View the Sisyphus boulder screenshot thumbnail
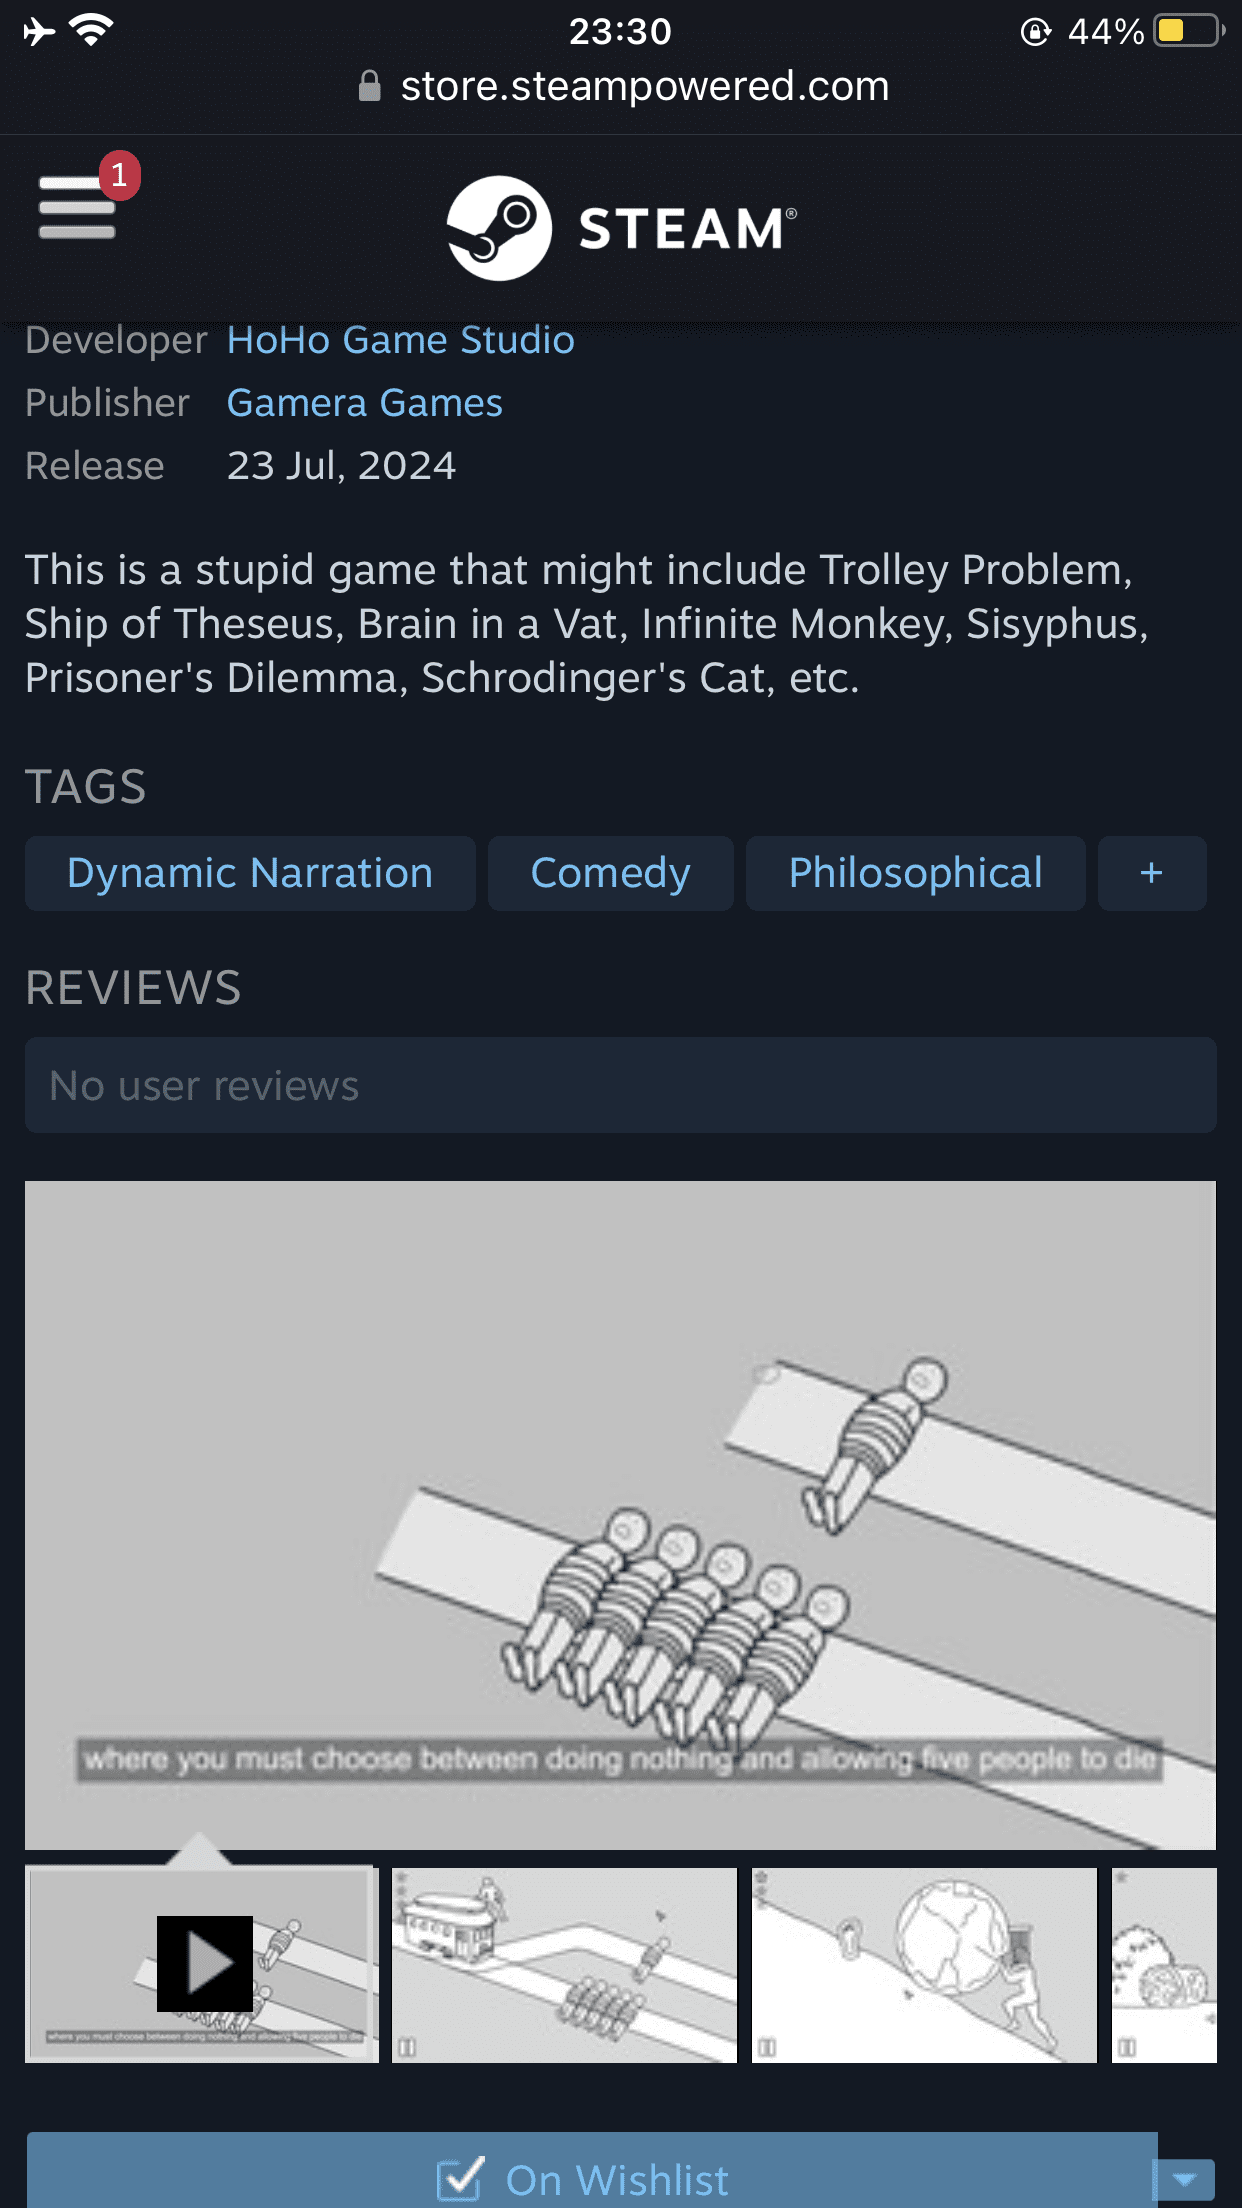 924,1964
